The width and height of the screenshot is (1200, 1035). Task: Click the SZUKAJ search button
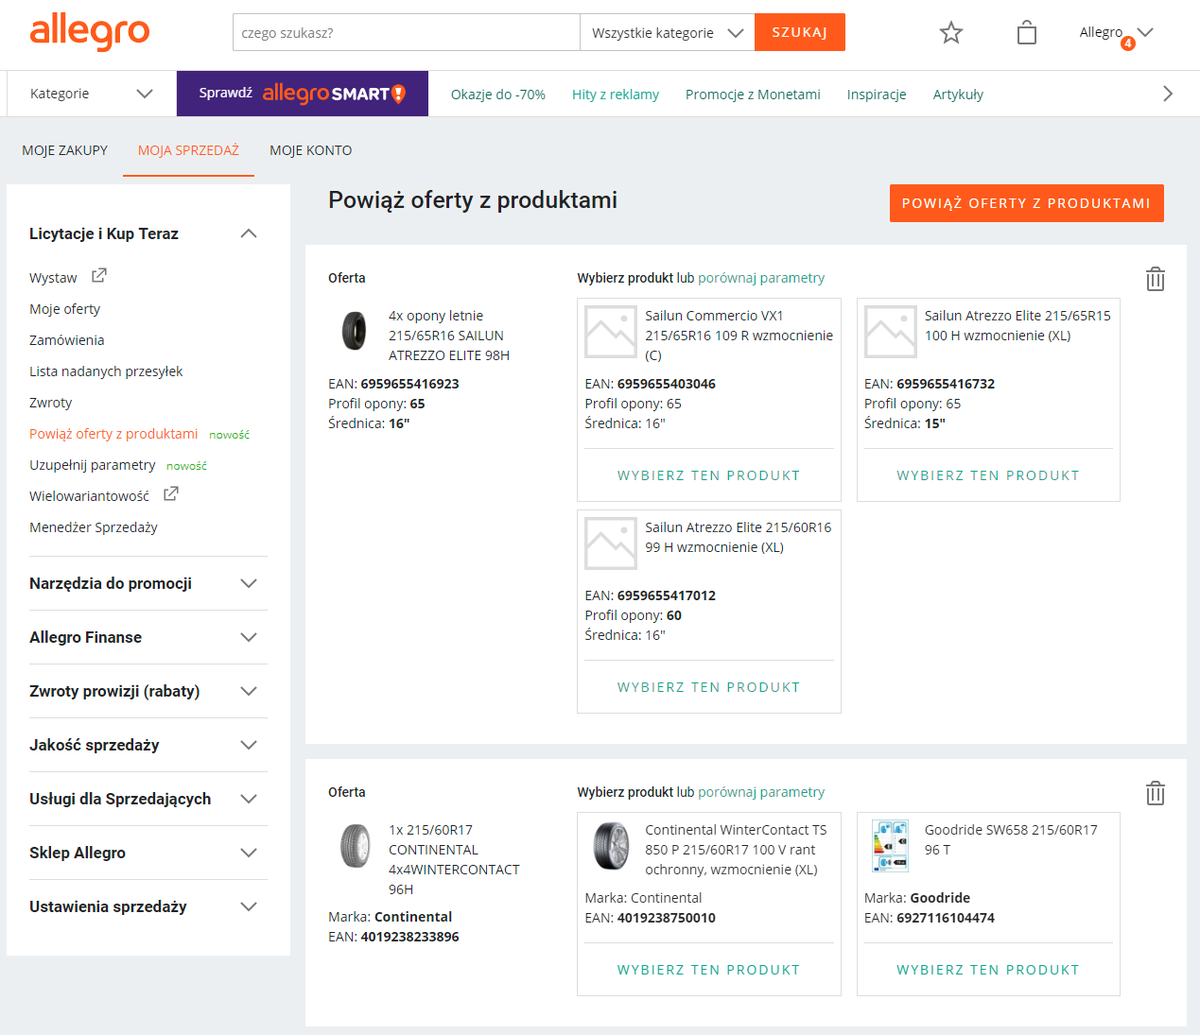(800, 33)
